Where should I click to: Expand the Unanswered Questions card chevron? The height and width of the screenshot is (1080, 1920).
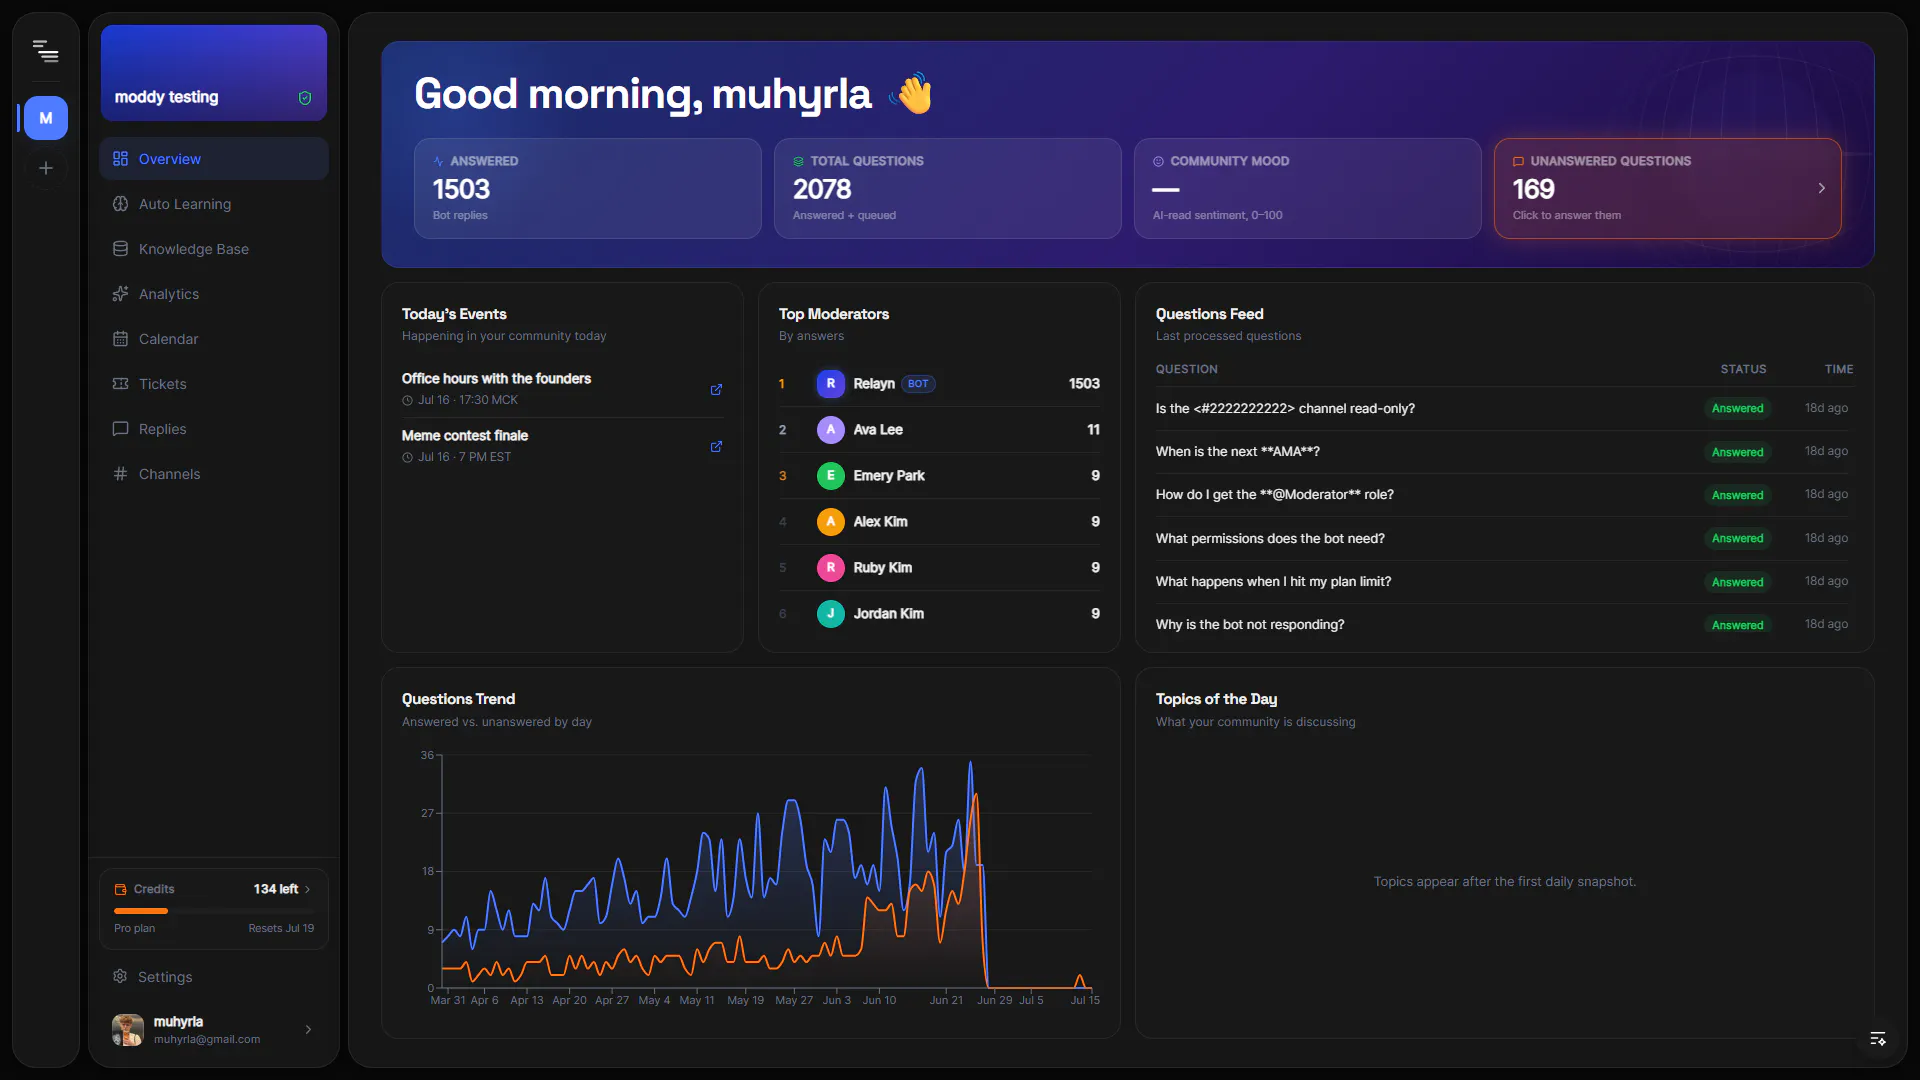pos(1822,188)
